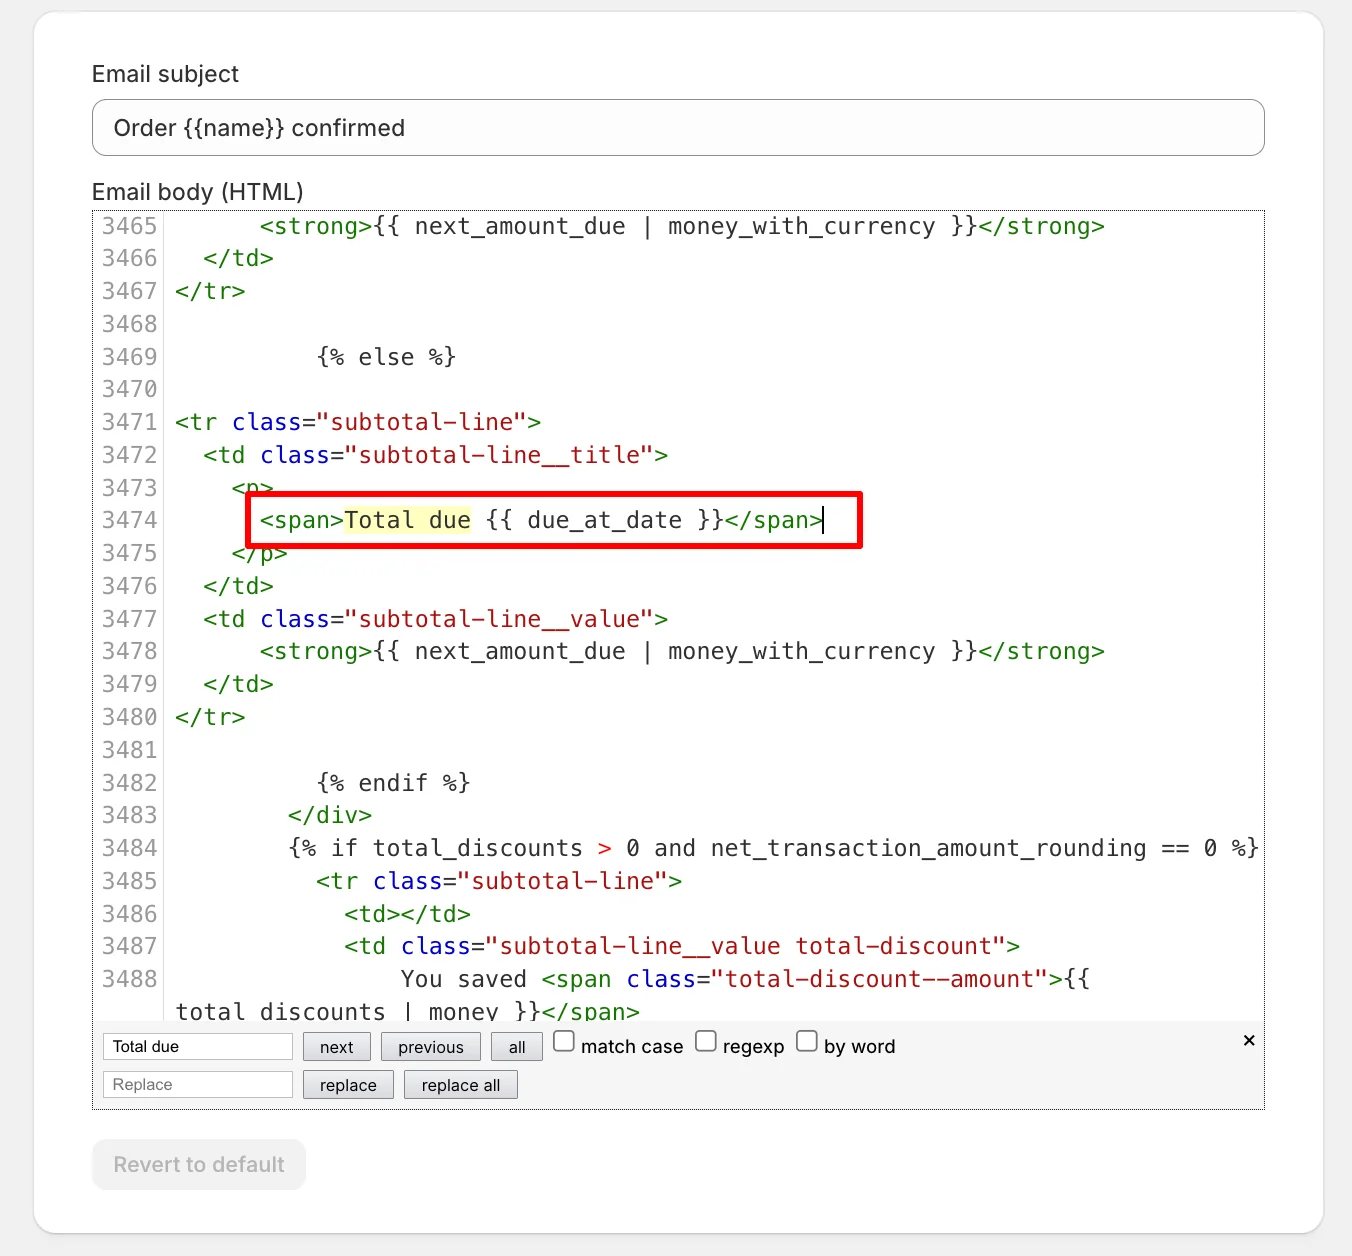This screenshot has height=1256, width=1352.
Task: Click the strong tag code on line 3465
Action: 682,226
